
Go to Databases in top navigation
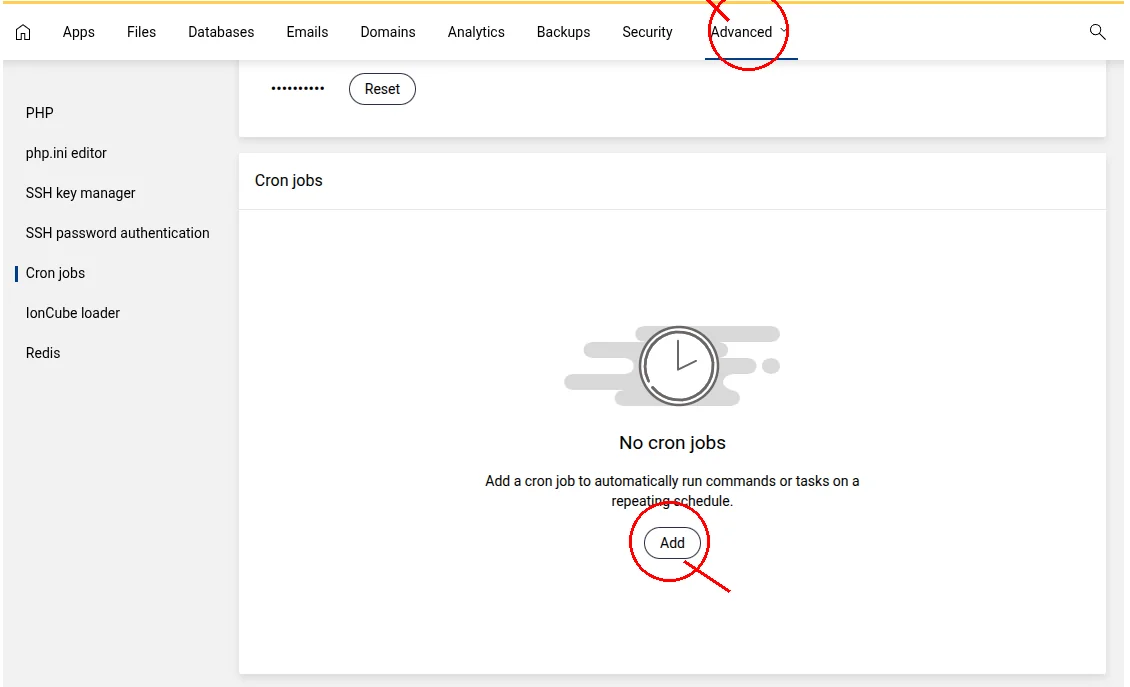coord(221,32)
